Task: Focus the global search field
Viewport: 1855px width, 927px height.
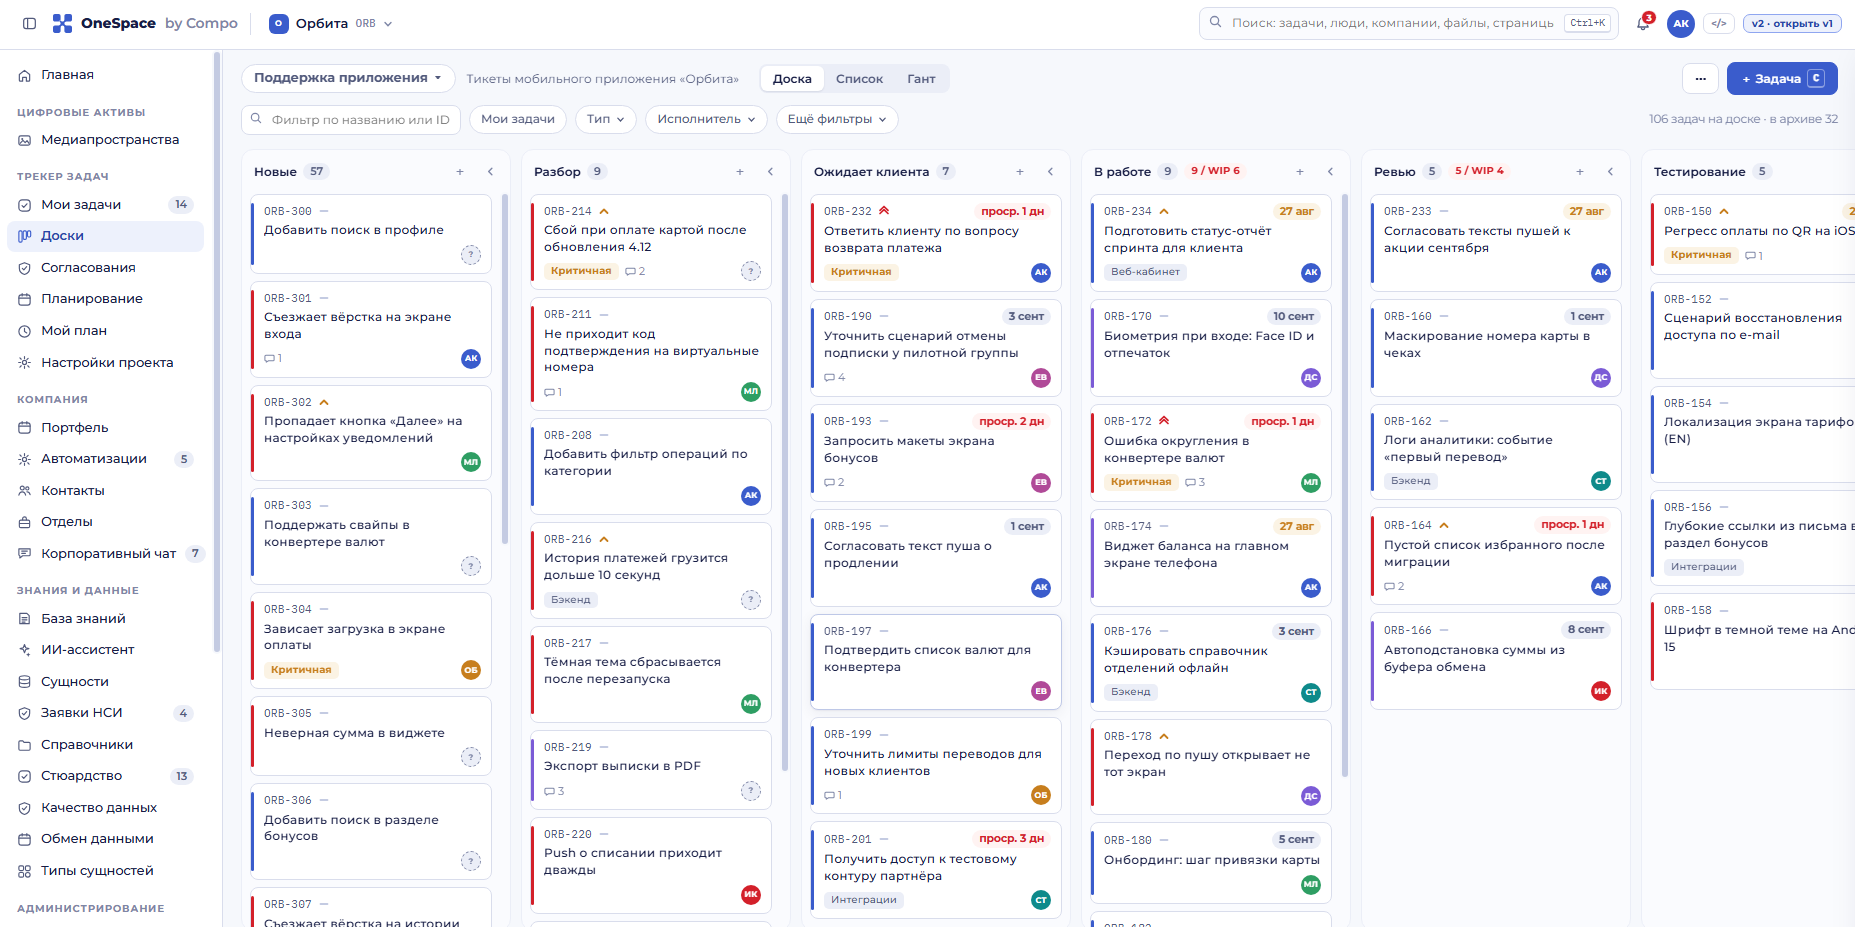Action: [1408, 23]
